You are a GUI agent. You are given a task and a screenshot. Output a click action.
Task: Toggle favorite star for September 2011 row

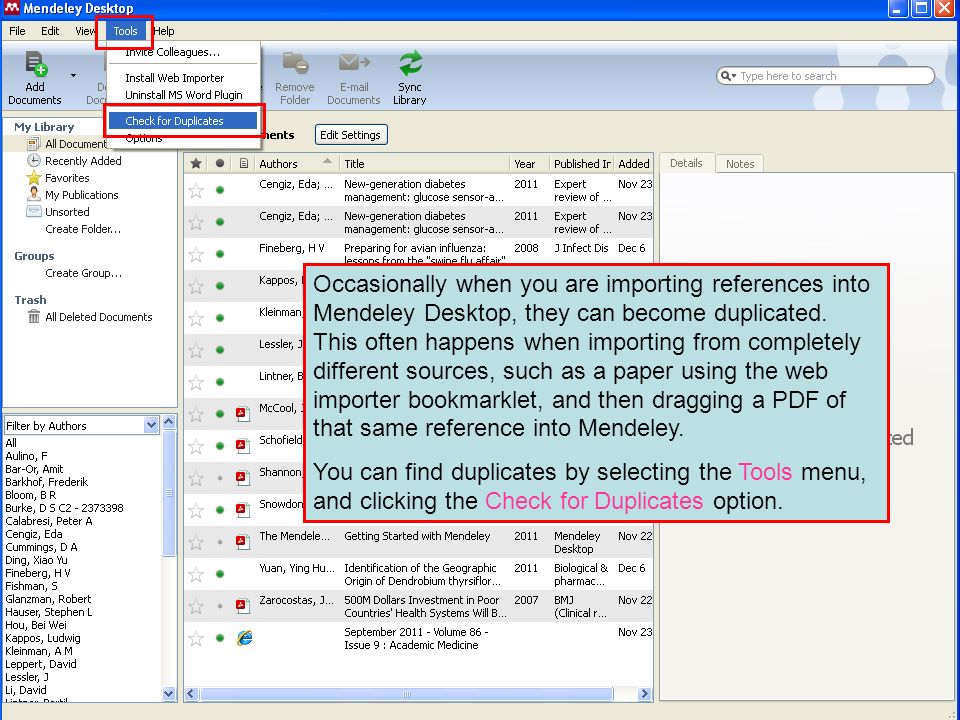click(x=196, y=639)
